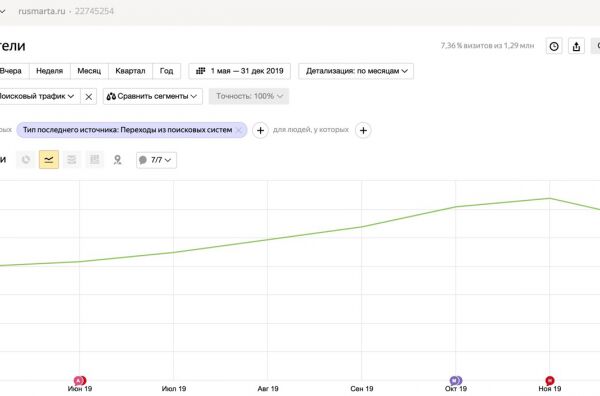The height and width of the screenshot is (396, 600).
Task: Click the export share icon
Action: 576,46
